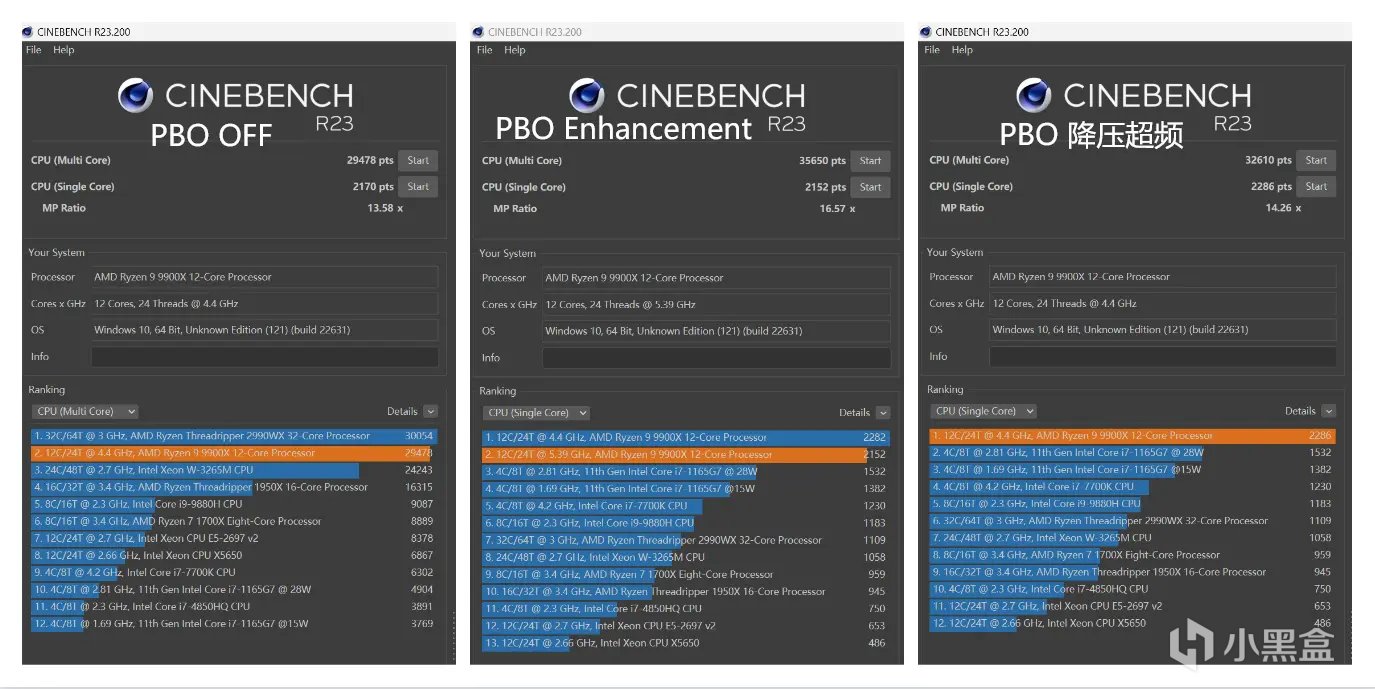
Task: Select Core i9-9880H row scoring 9087
Action: 234,504
